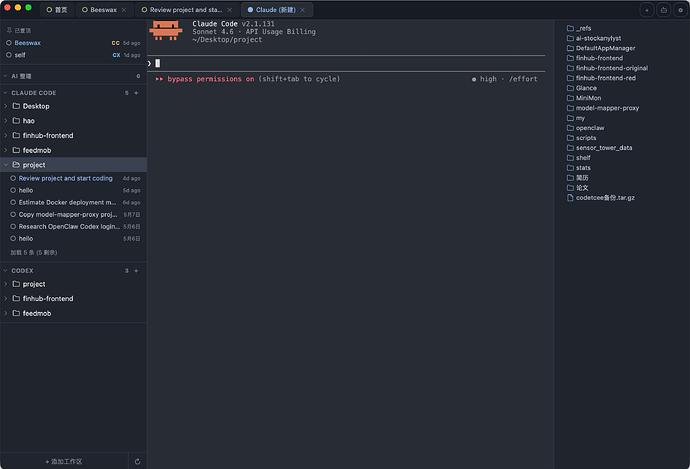Open settings gear in top-right toolbar
690x469 pixels.
[680, 10]
